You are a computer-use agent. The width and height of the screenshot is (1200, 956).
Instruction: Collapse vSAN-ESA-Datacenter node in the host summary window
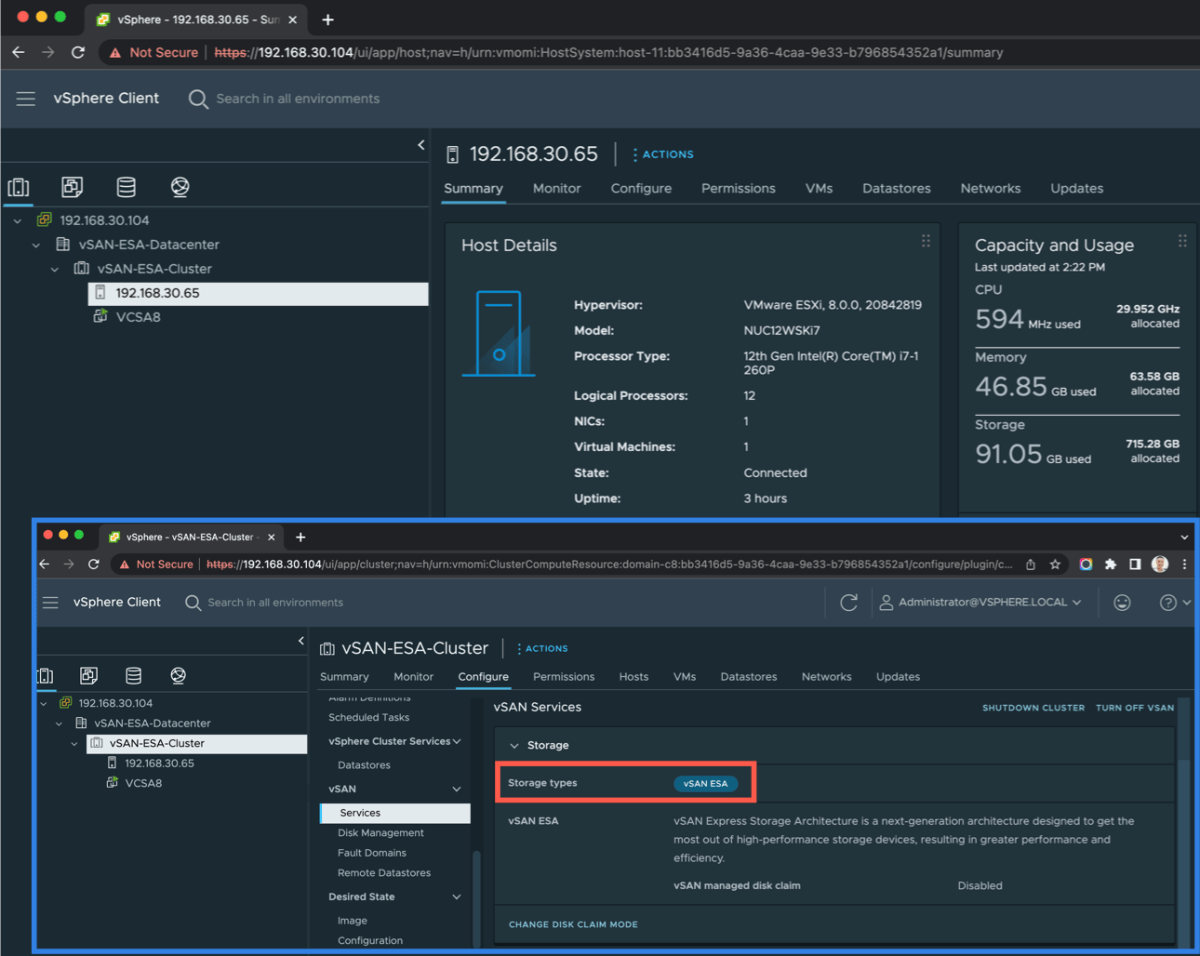[36, 245]
